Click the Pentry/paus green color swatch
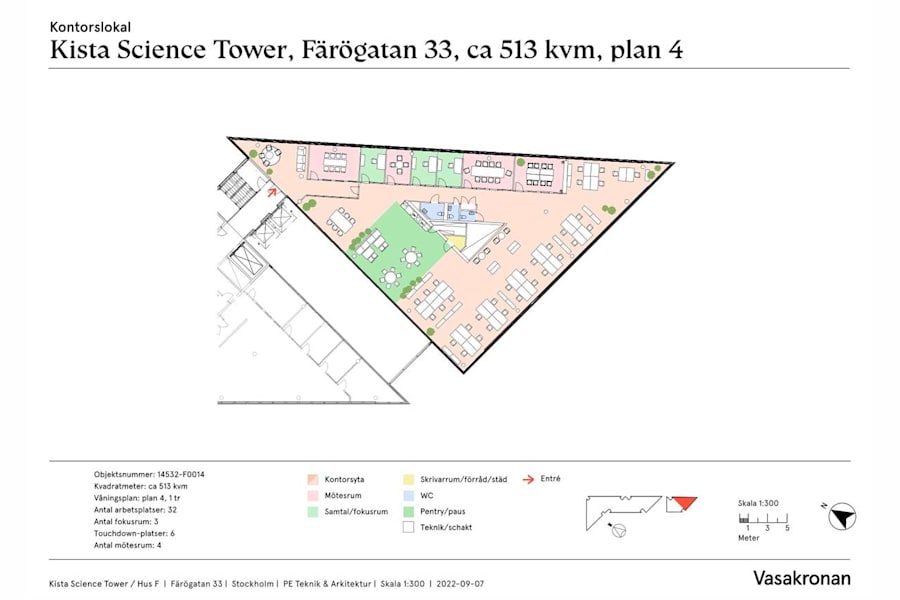900x600 pixels. pos(408,511)
